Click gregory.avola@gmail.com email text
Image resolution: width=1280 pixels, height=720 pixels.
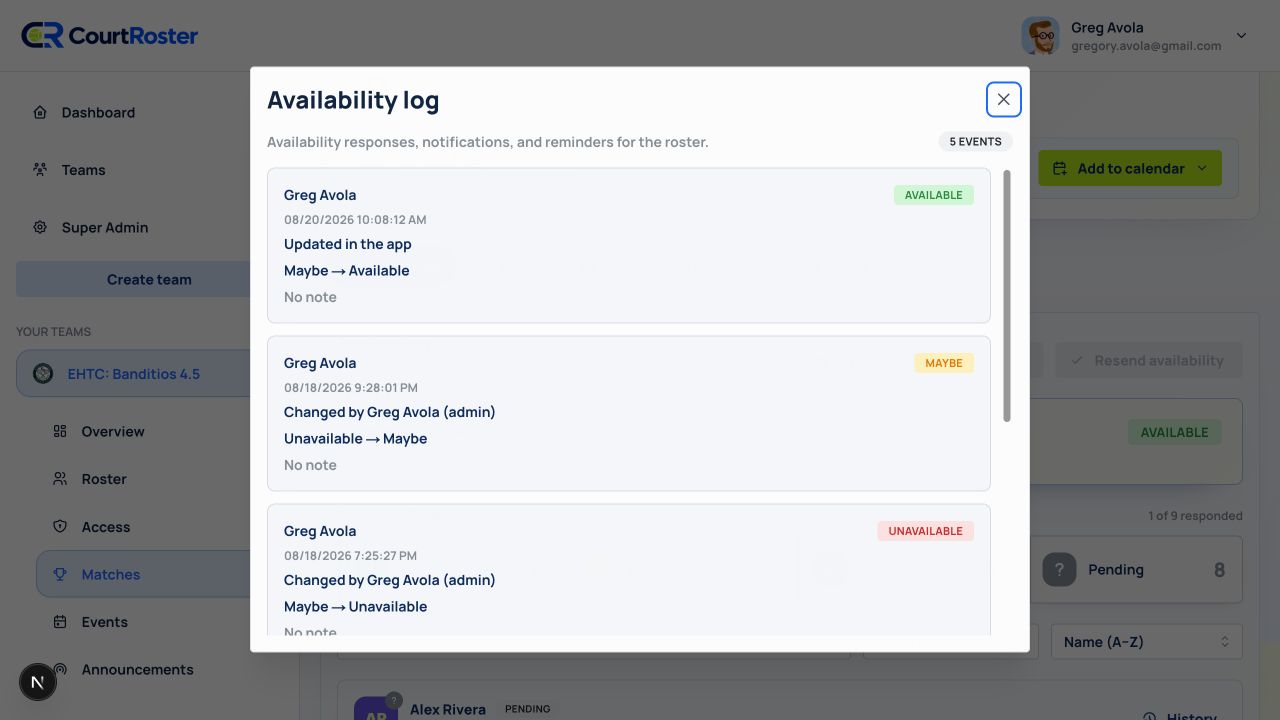pyautogui.click(x=1146, y=46)
